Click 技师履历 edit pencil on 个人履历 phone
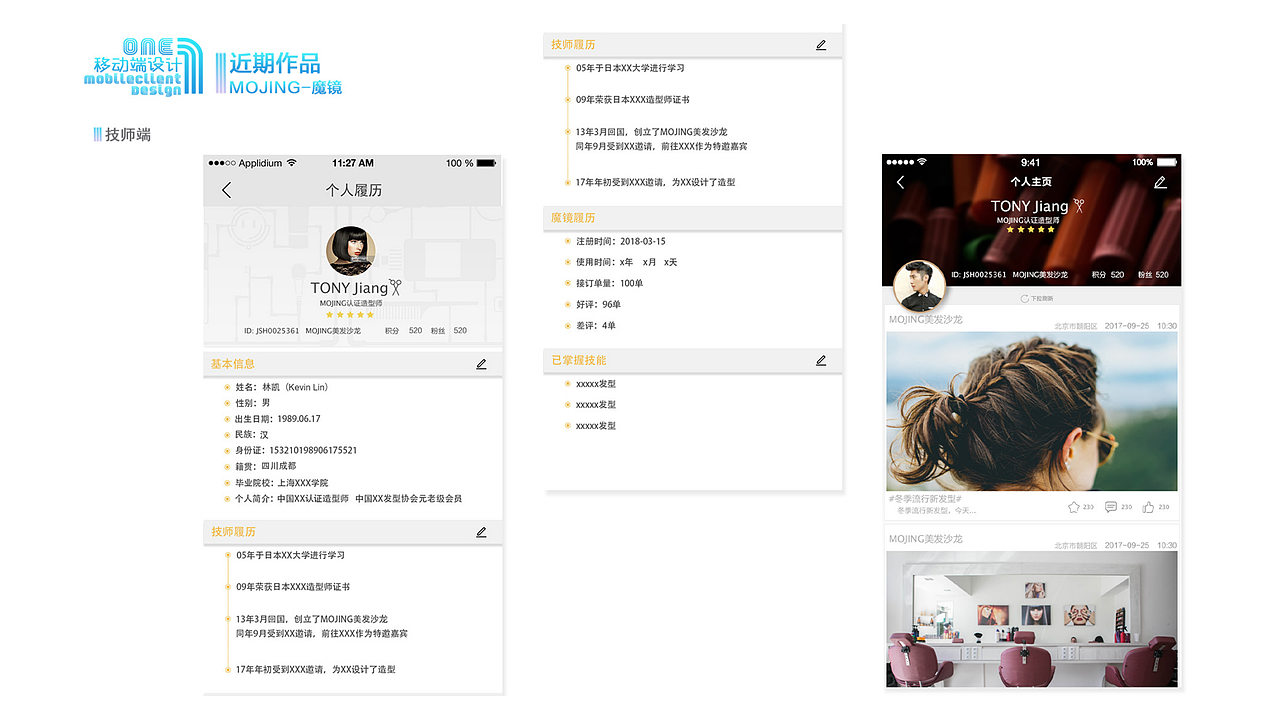Screen dimensions: 1280x720 (x=481, y=532)
